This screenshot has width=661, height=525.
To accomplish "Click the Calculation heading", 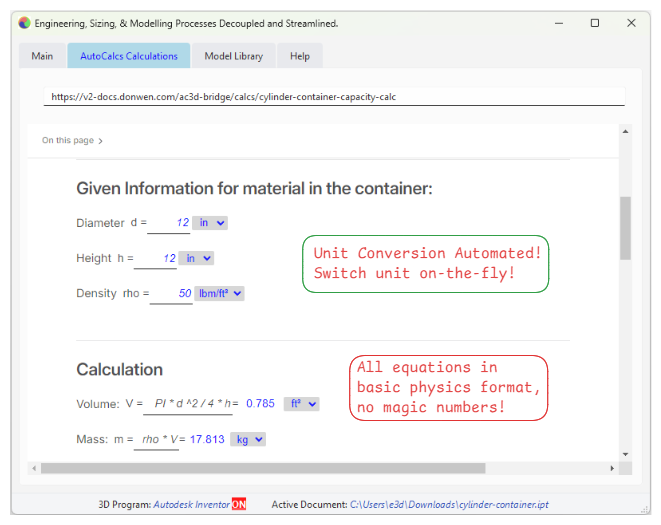I will click(x=120, y=369).
